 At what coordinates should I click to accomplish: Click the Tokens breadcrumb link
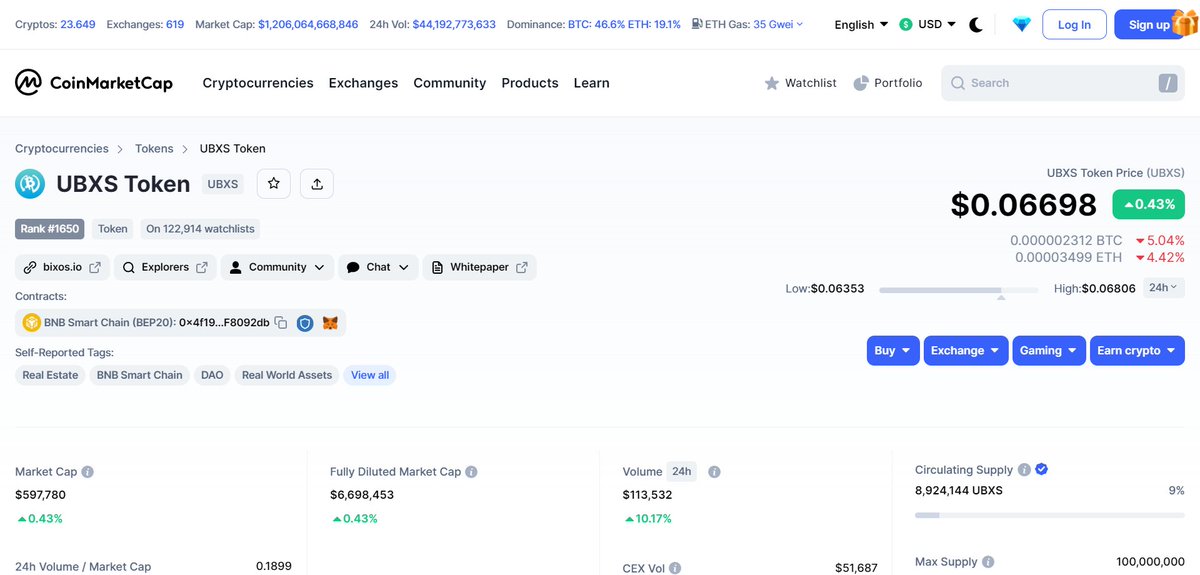pos(154,149)
